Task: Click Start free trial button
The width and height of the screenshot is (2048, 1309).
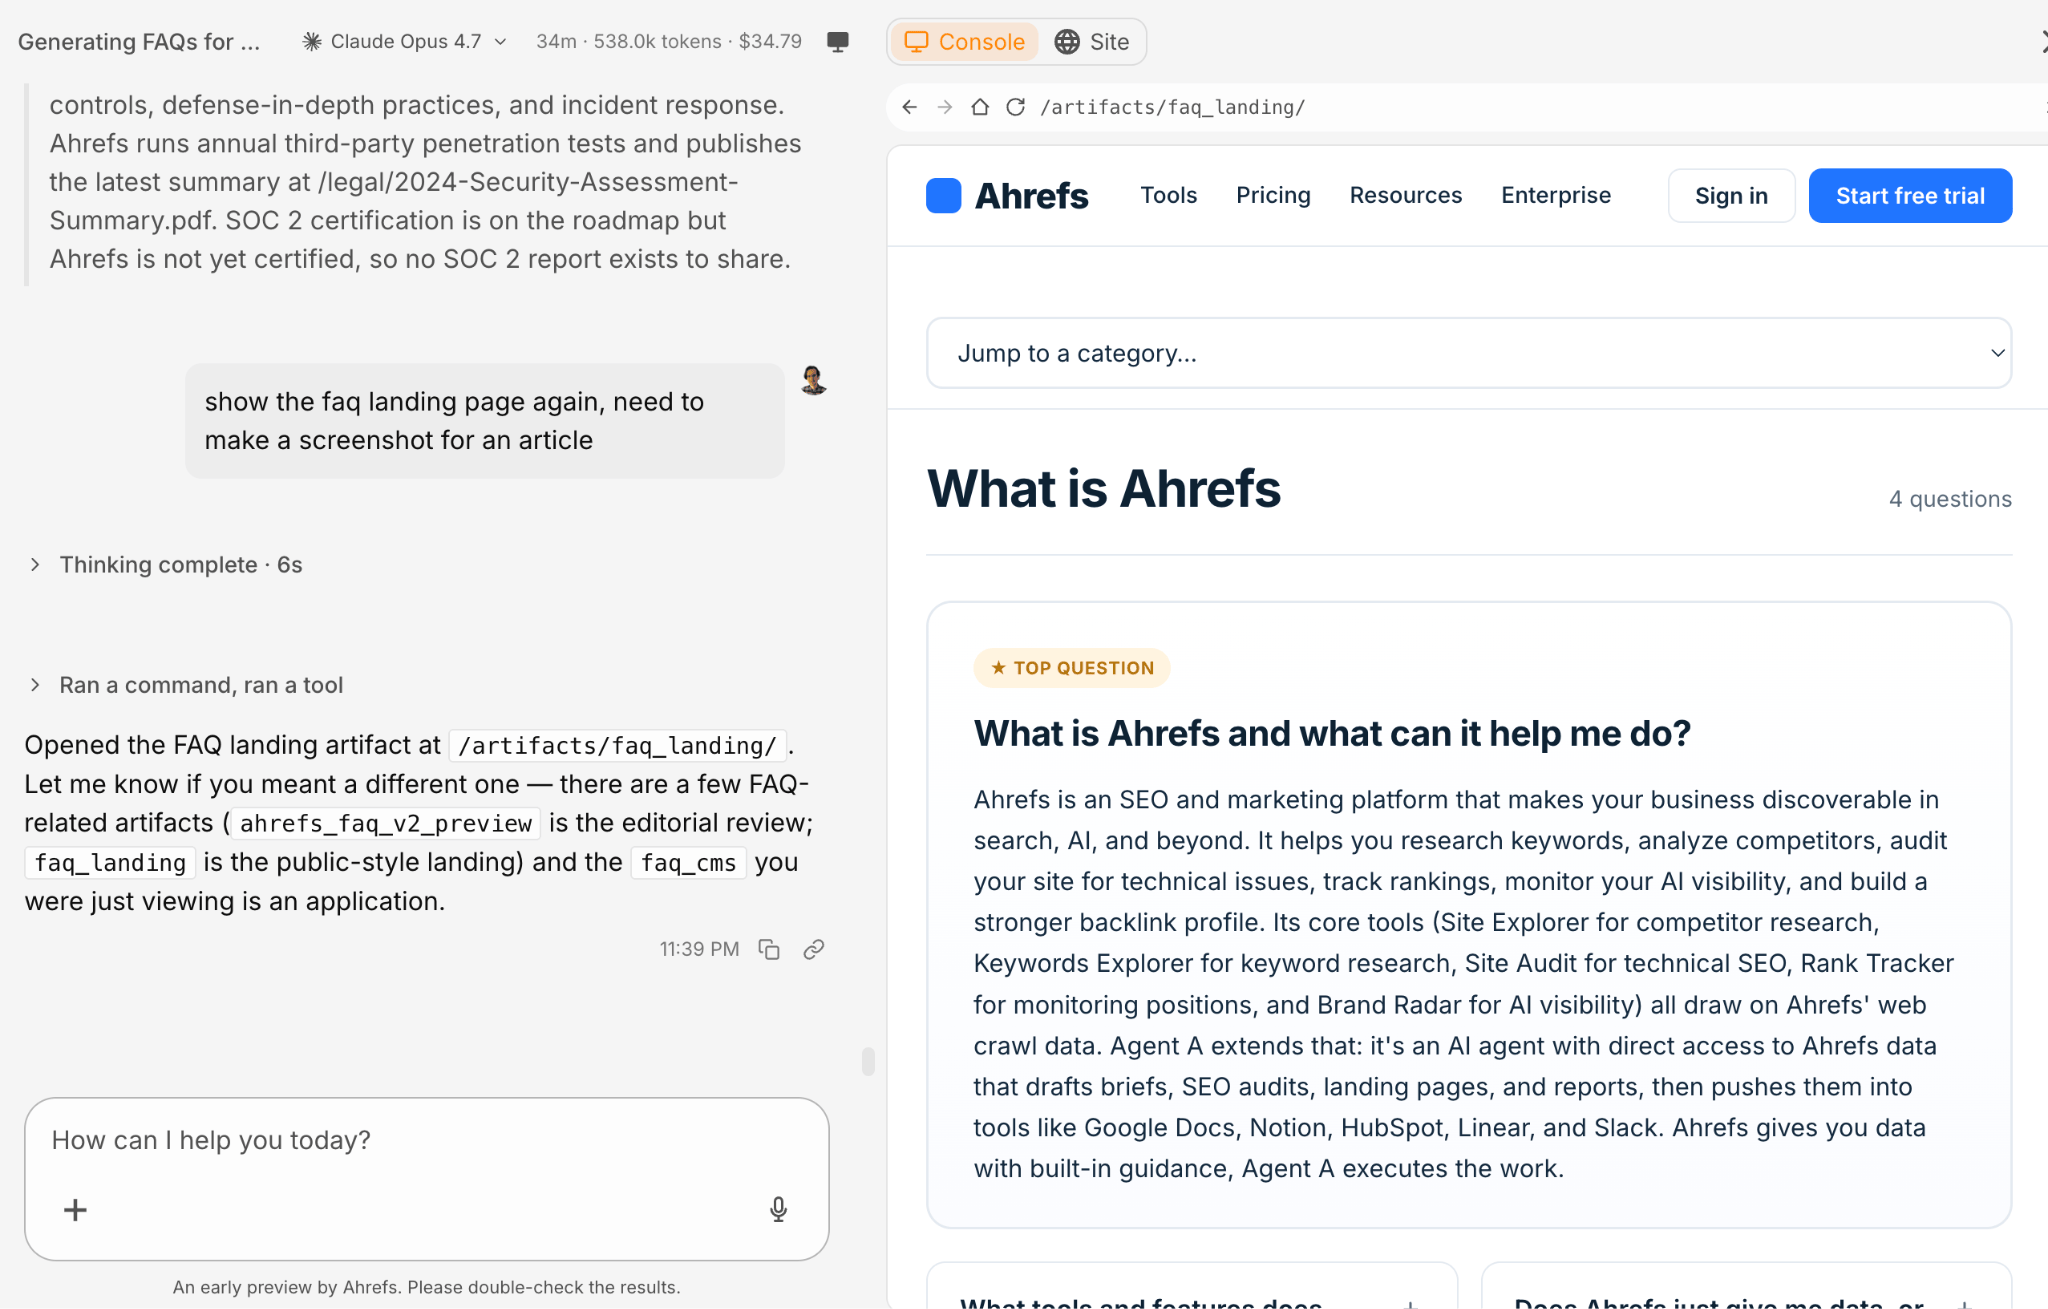Action: pyautogui.click(x=1910, y=196)
